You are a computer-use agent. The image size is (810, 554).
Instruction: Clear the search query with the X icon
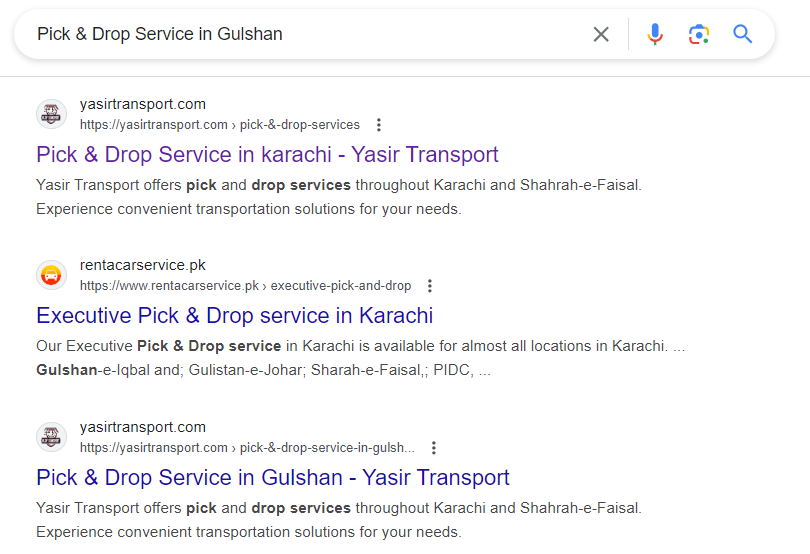601,34
